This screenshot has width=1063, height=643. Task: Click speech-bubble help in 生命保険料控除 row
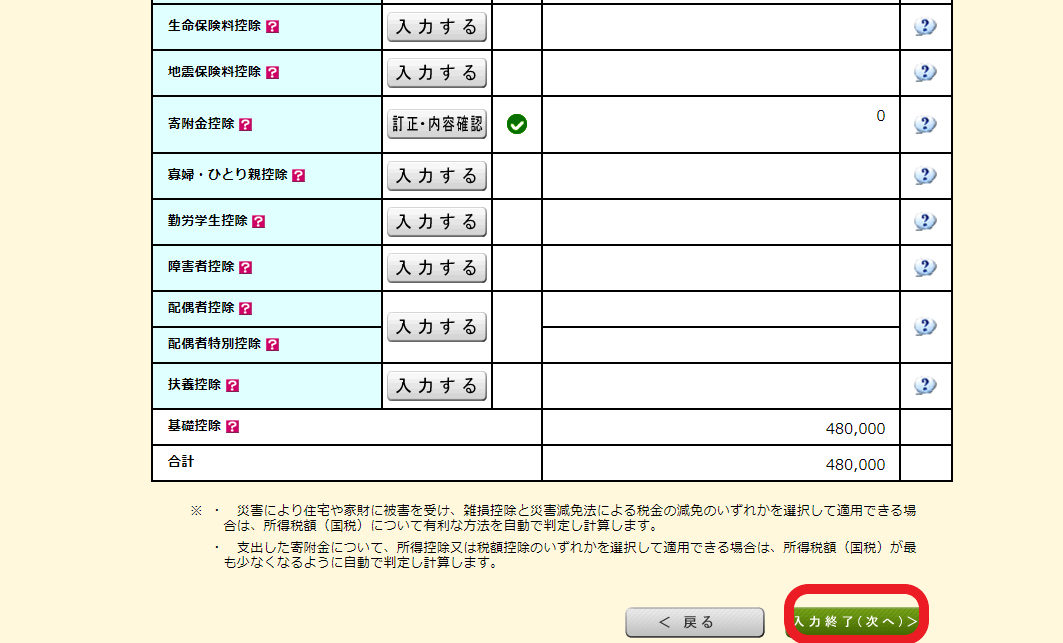click(x=925, y=26)
